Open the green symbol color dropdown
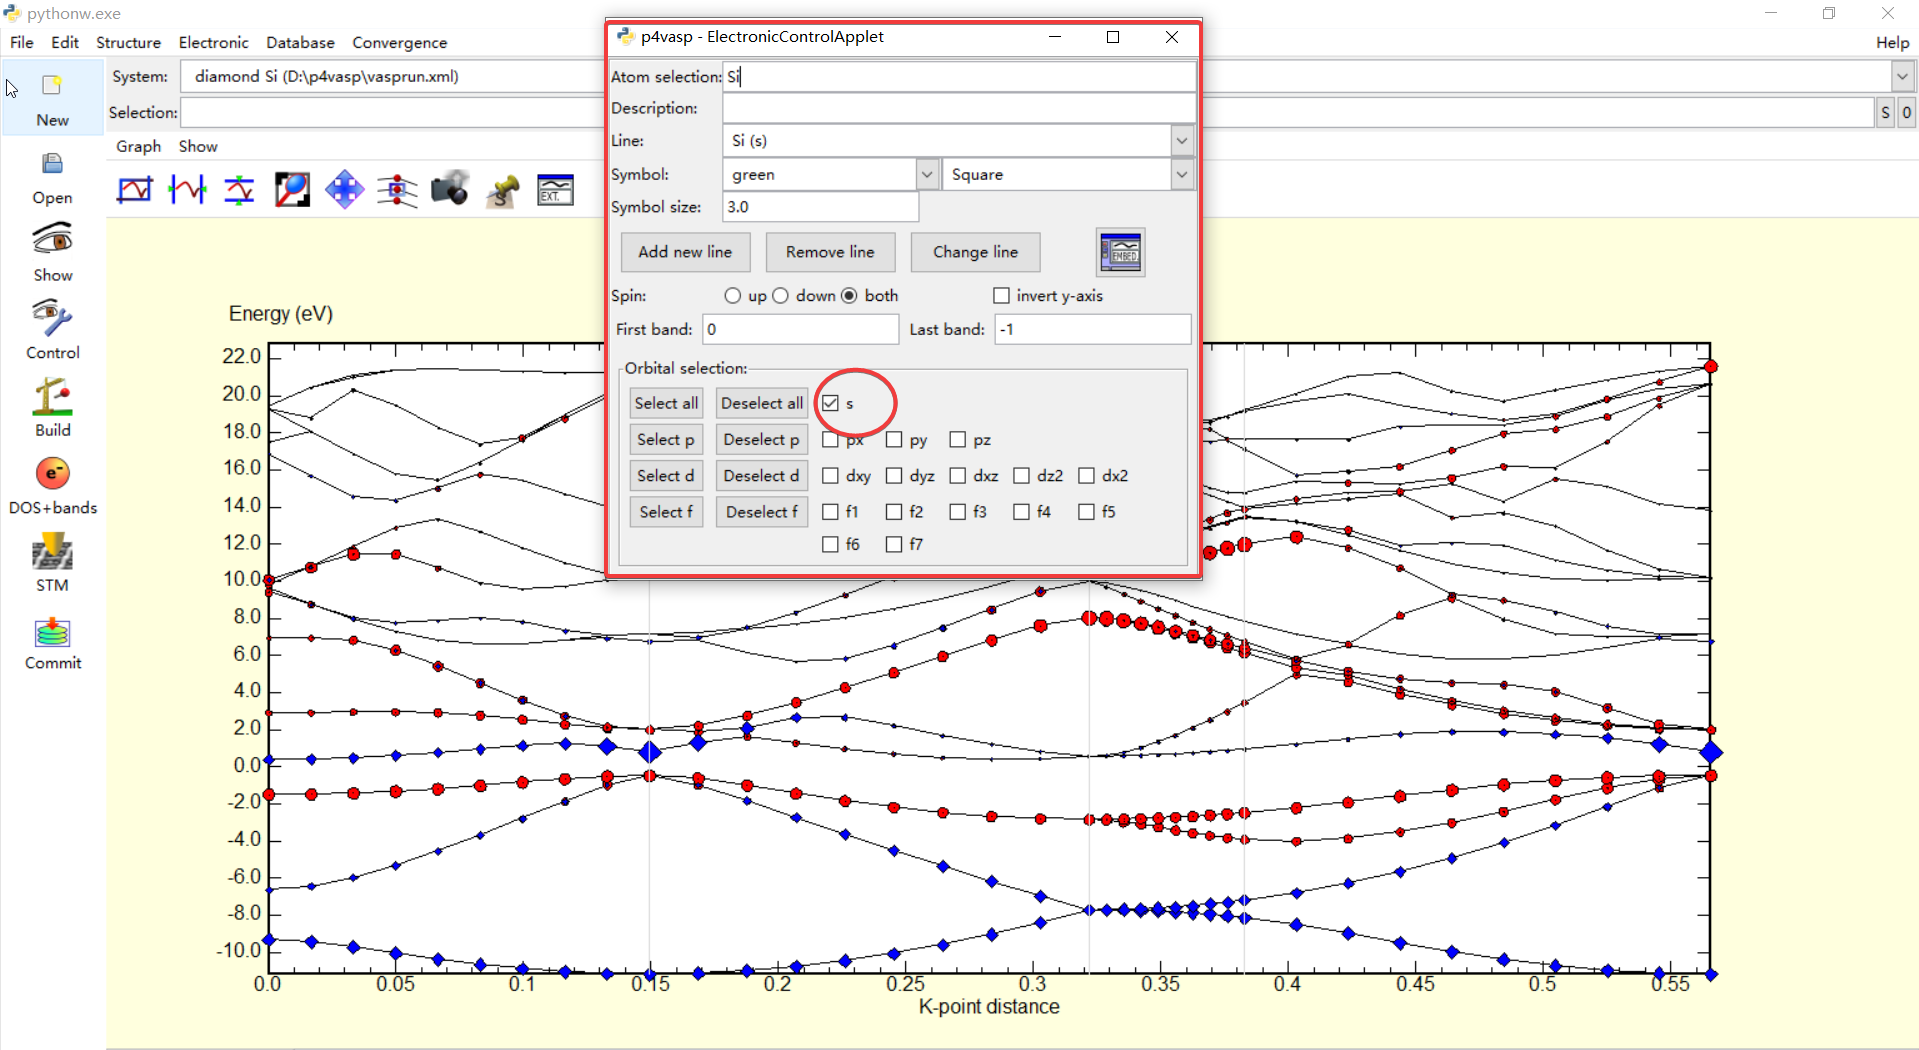This screenshot has width=1919, height=1050. pos(927,175)
